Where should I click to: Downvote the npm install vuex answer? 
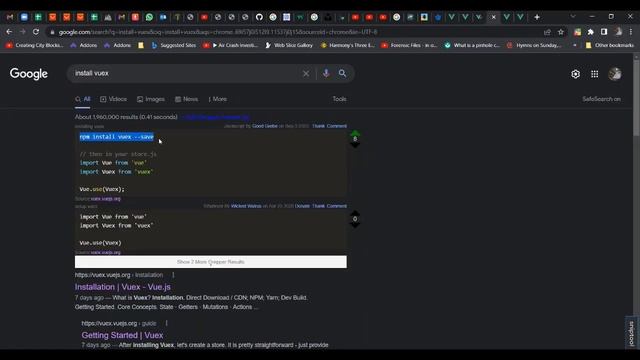[x=355, y=145]
